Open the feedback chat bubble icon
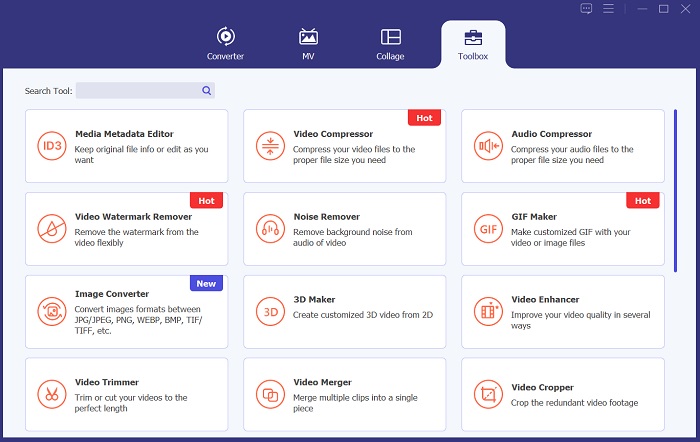 [x=586, y=8]
